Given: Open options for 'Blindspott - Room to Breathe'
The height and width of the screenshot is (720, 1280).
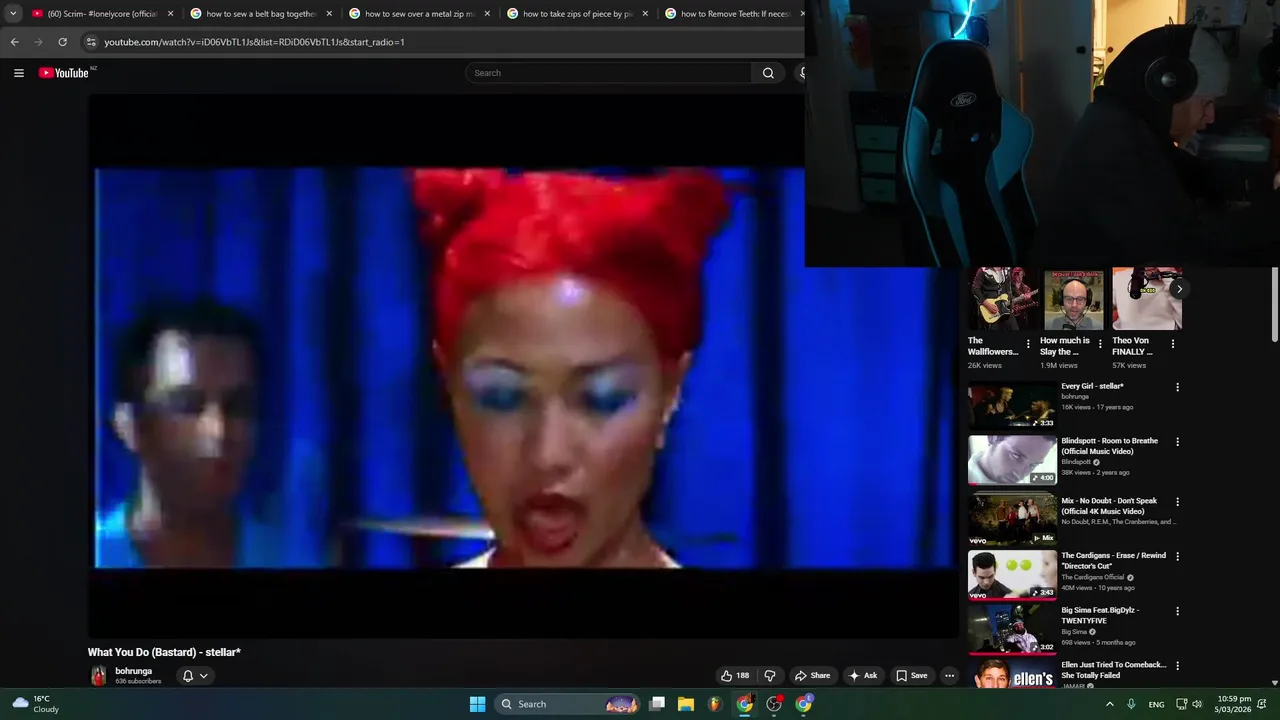Looking at the screenshot, I should coord(1177,442).
